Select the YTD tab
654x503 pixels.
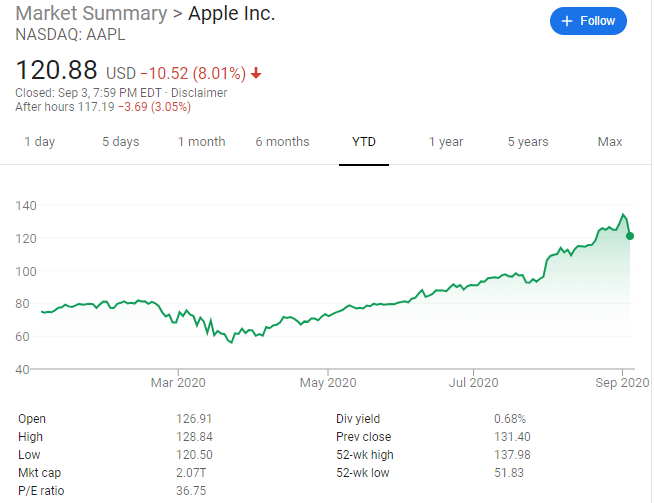coord(364,142)
